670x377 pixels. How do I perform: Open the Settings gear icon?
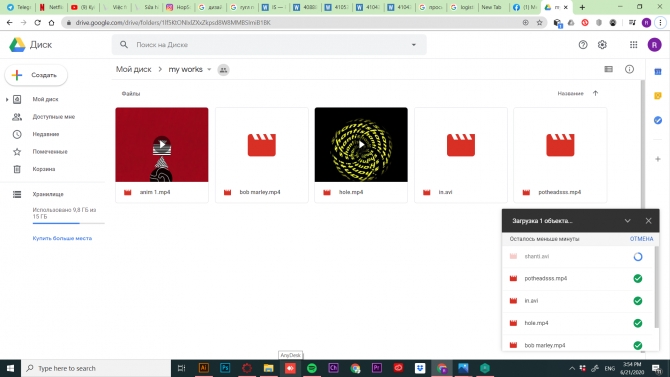602,44
